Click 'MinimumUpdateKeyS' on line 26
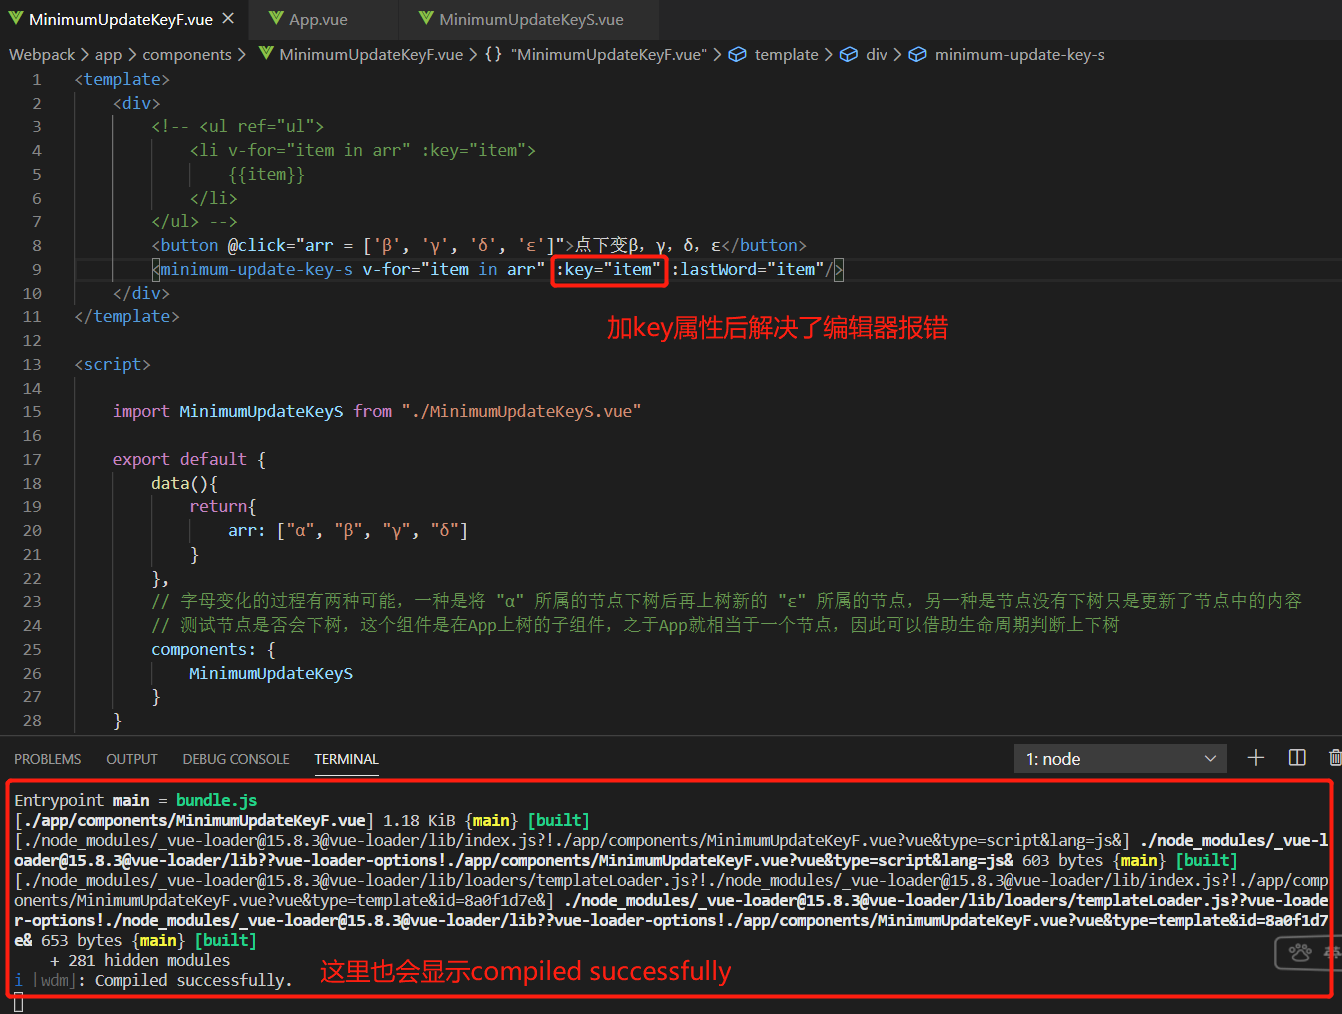 (271, 673)
